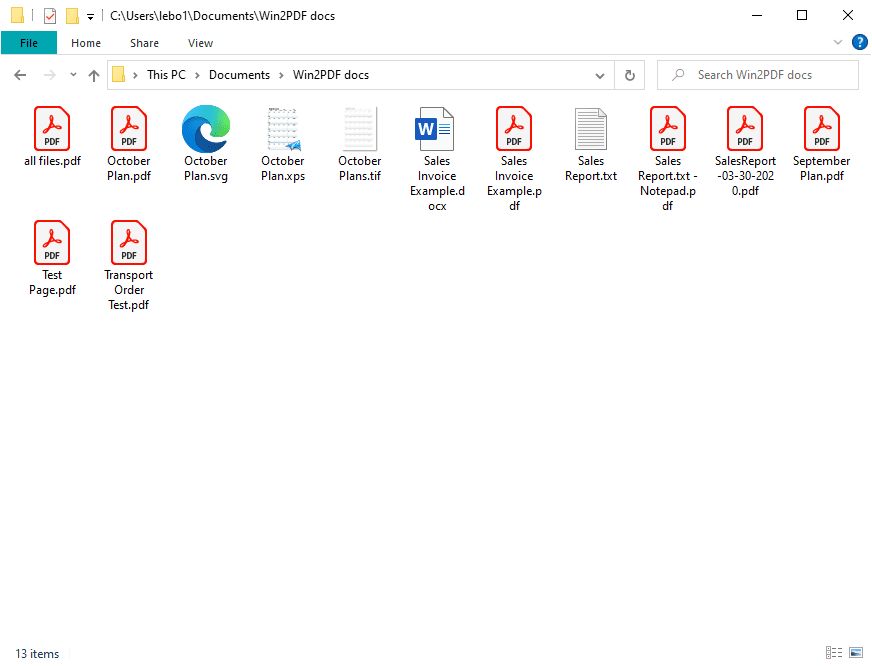Select the September Plan.pdf icon
This screenshot has height=666, width=872.
821,128
